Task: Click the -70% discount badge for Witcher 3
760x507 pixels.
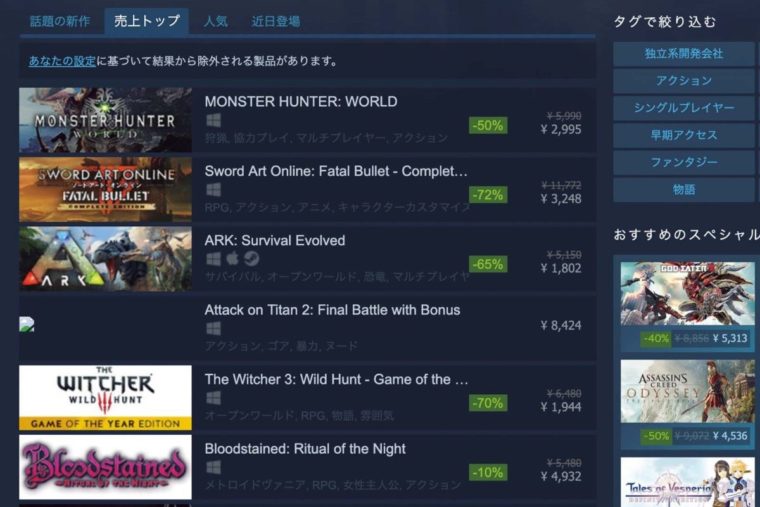Action: pyautogui.click(x=488, y=403)
